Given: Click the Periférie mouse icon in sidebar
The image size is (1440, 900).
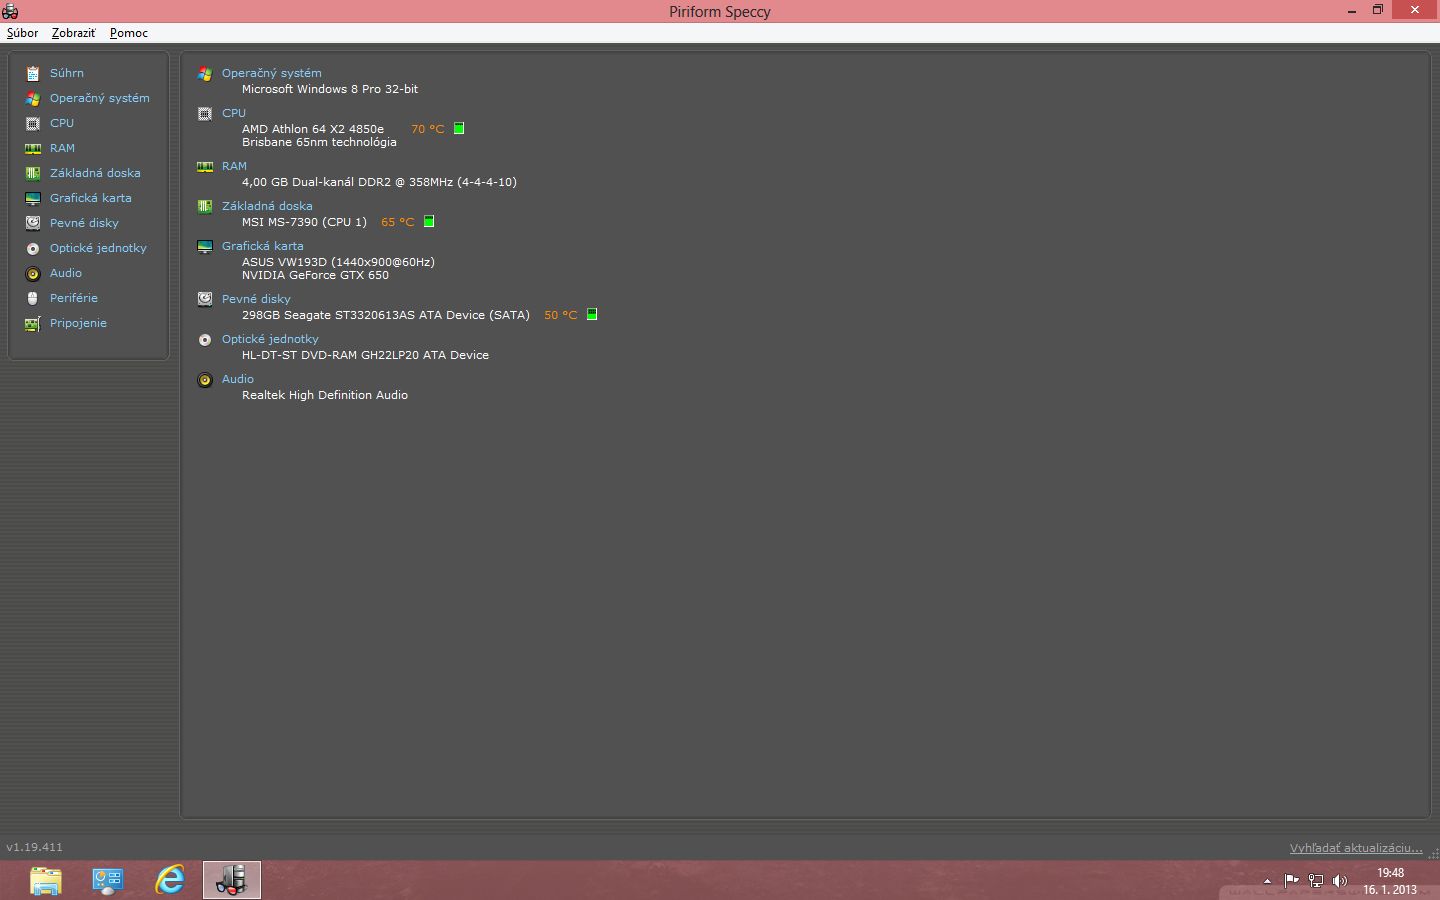Looking at the screenshot, I should coord(33,298).
